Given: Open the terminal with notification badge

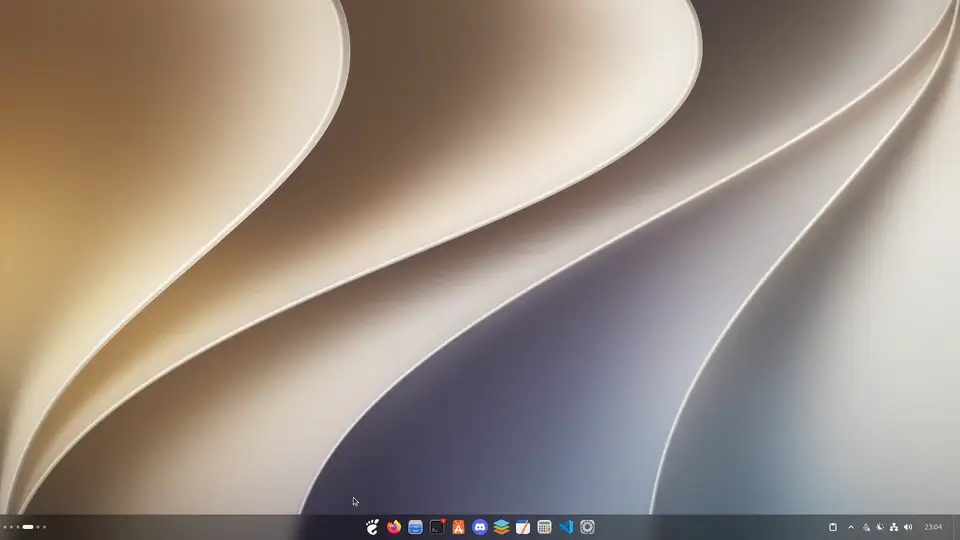Looking at the screenshot, I should tap(437, 527).
